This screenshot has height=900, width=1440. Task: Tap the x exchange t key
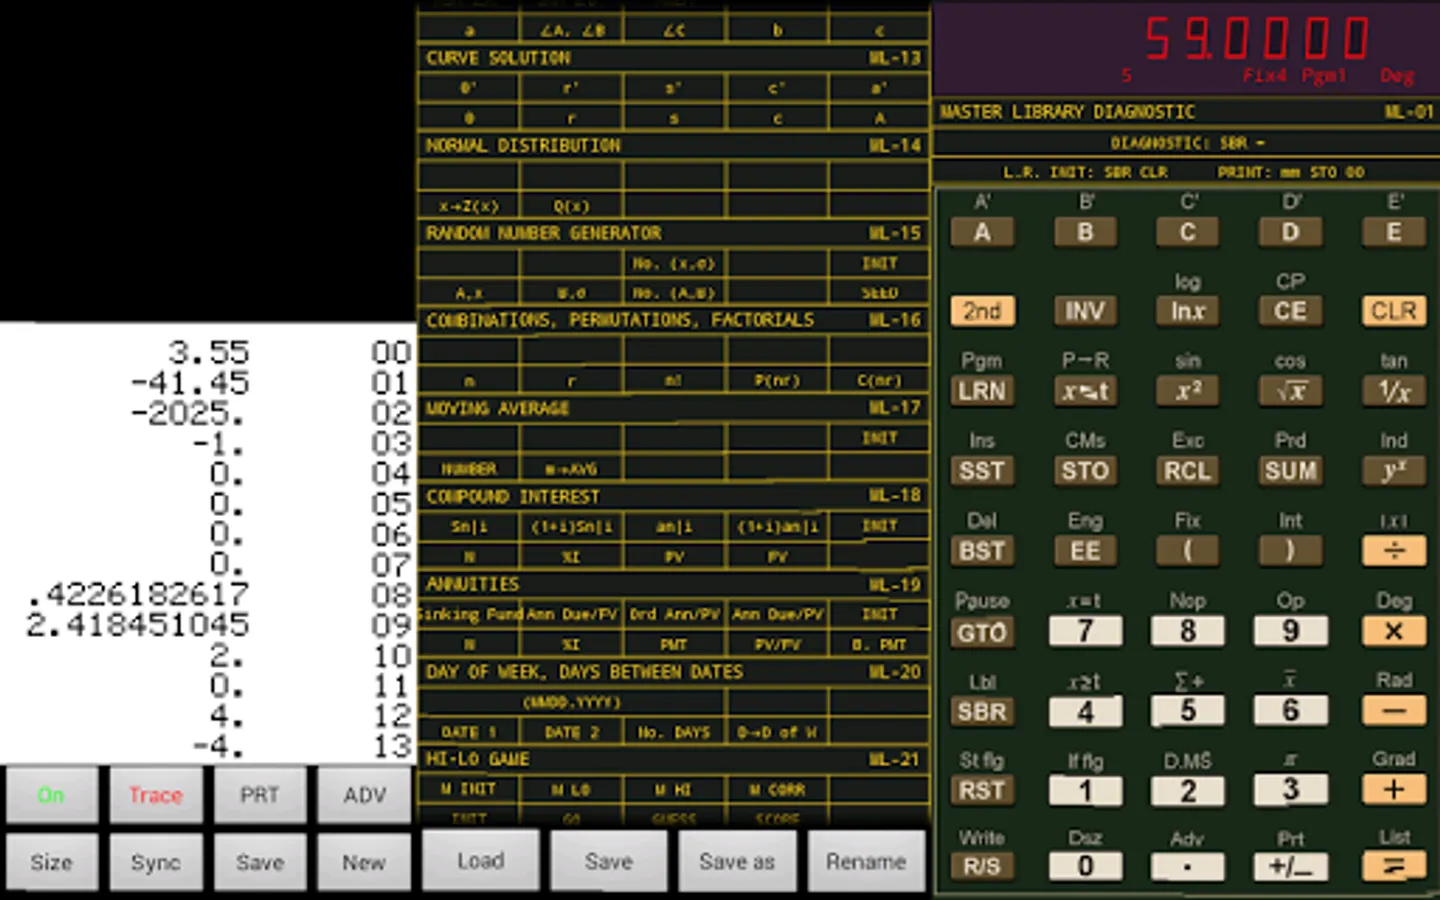[1085, 391]
